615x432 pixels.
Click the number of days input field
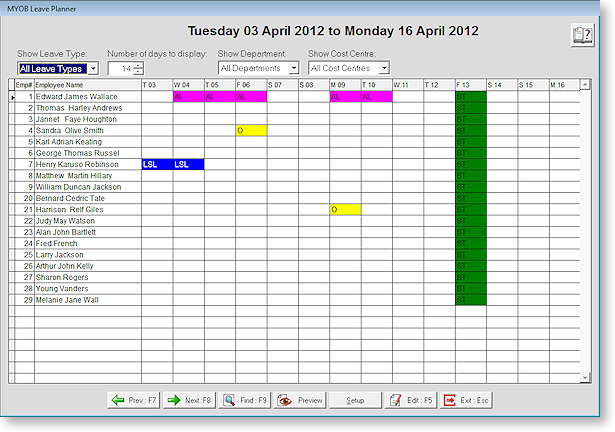121,69
